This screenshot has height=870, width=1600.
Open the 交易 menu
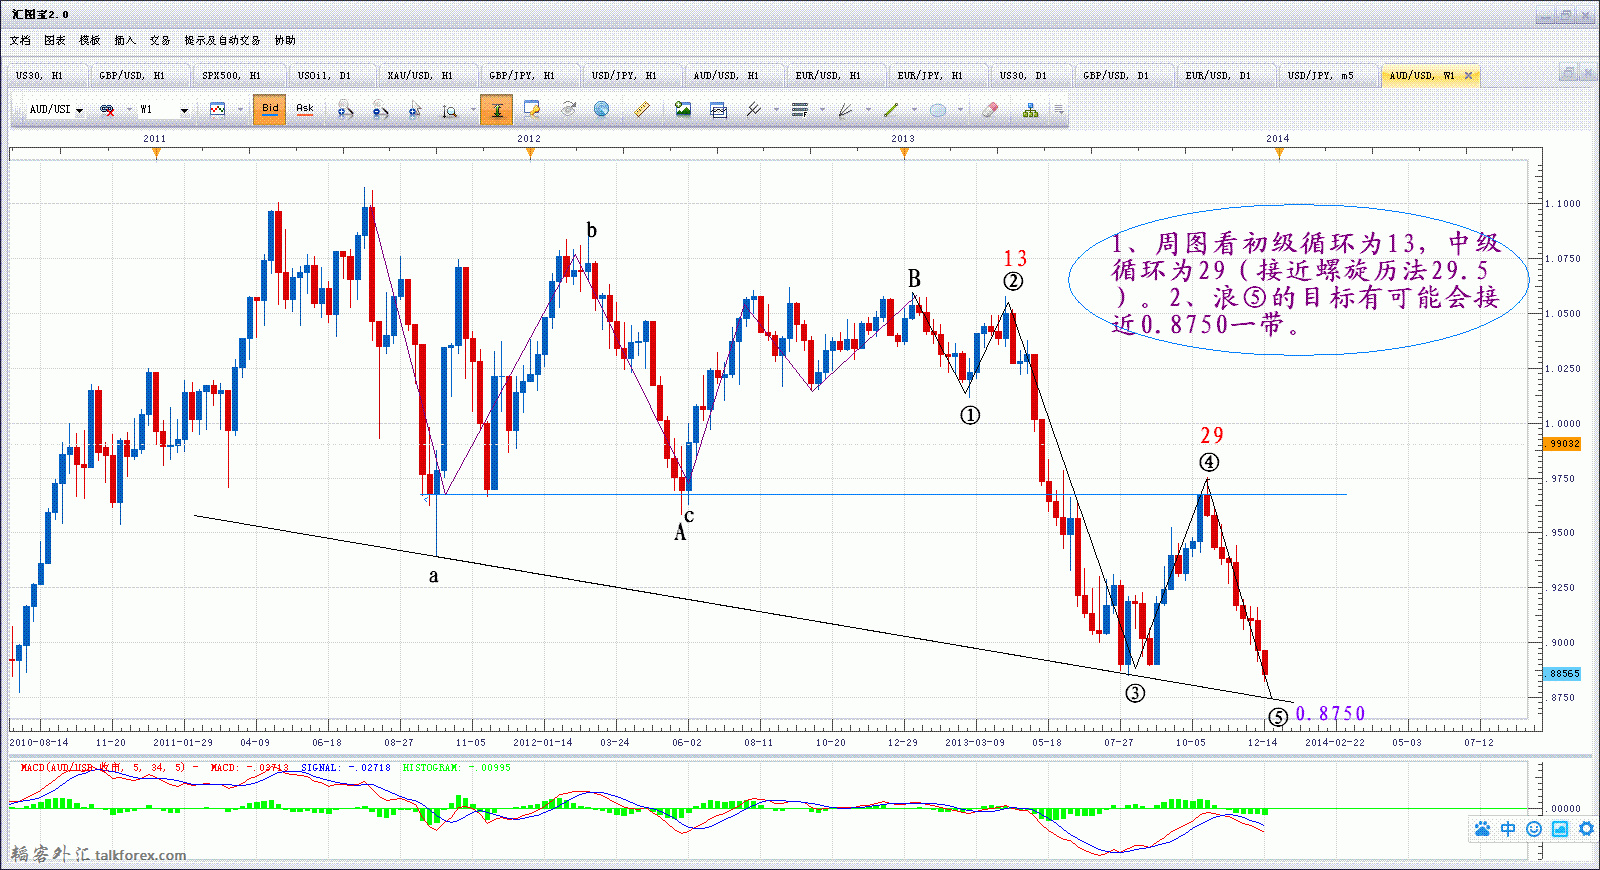(160, 41)
